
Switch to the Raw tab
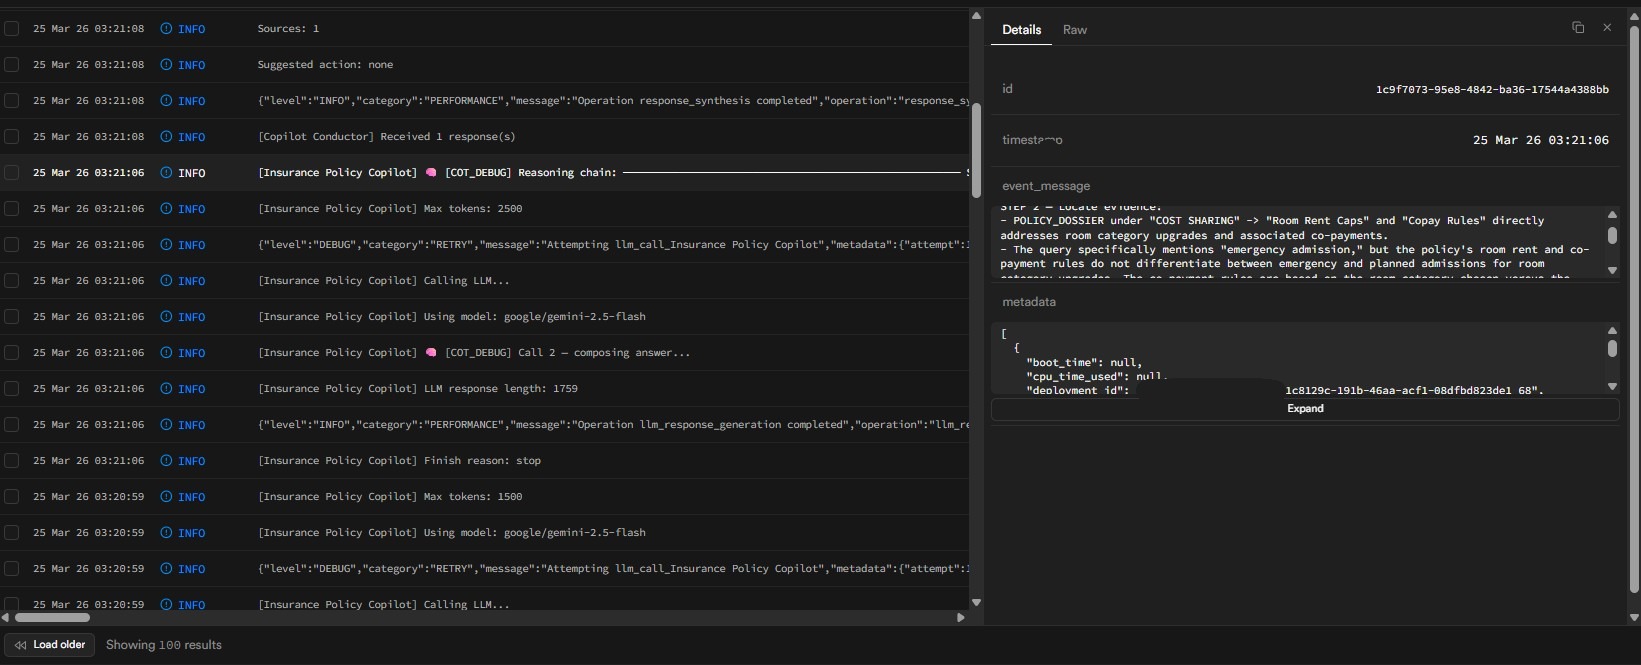pyautogui.click(x=1074, y=30)
